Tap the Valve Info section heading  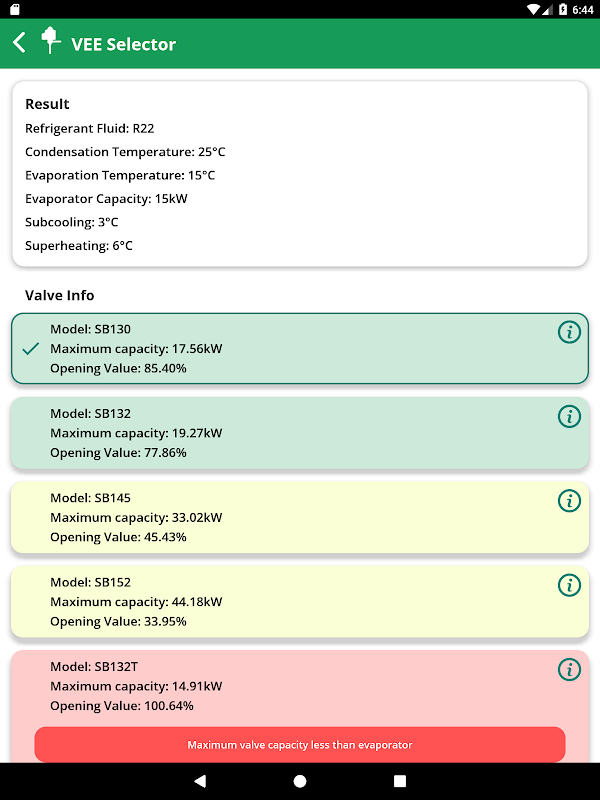click(x=60, y=295)
